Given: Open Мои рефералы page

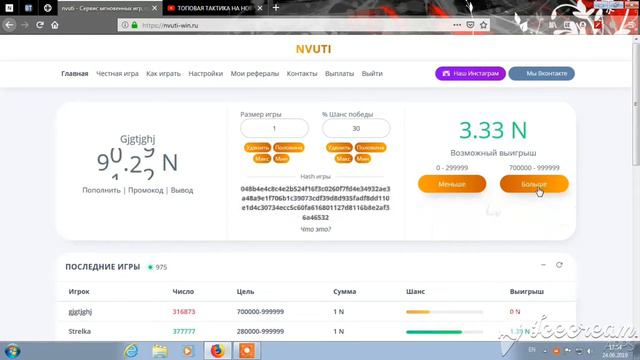Looking at the screenshot, I should click(x=255, y=73).
